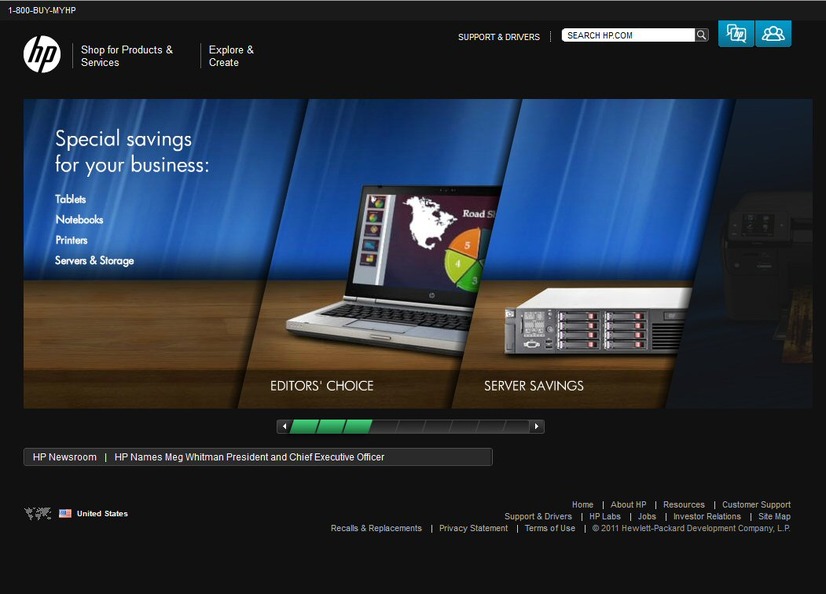826x594 pixels.
Task: Click the Investor Relations footer link
Action: click(x=707, y=517)
